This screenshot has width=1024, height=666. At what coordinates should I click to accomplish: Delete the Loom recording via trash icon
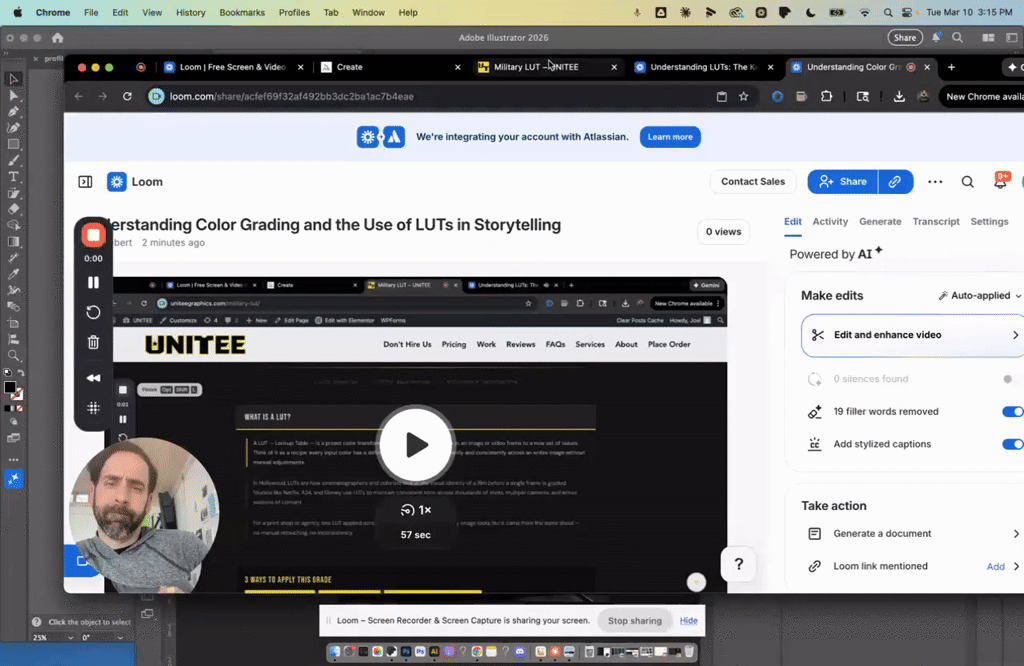coord(93,342)
